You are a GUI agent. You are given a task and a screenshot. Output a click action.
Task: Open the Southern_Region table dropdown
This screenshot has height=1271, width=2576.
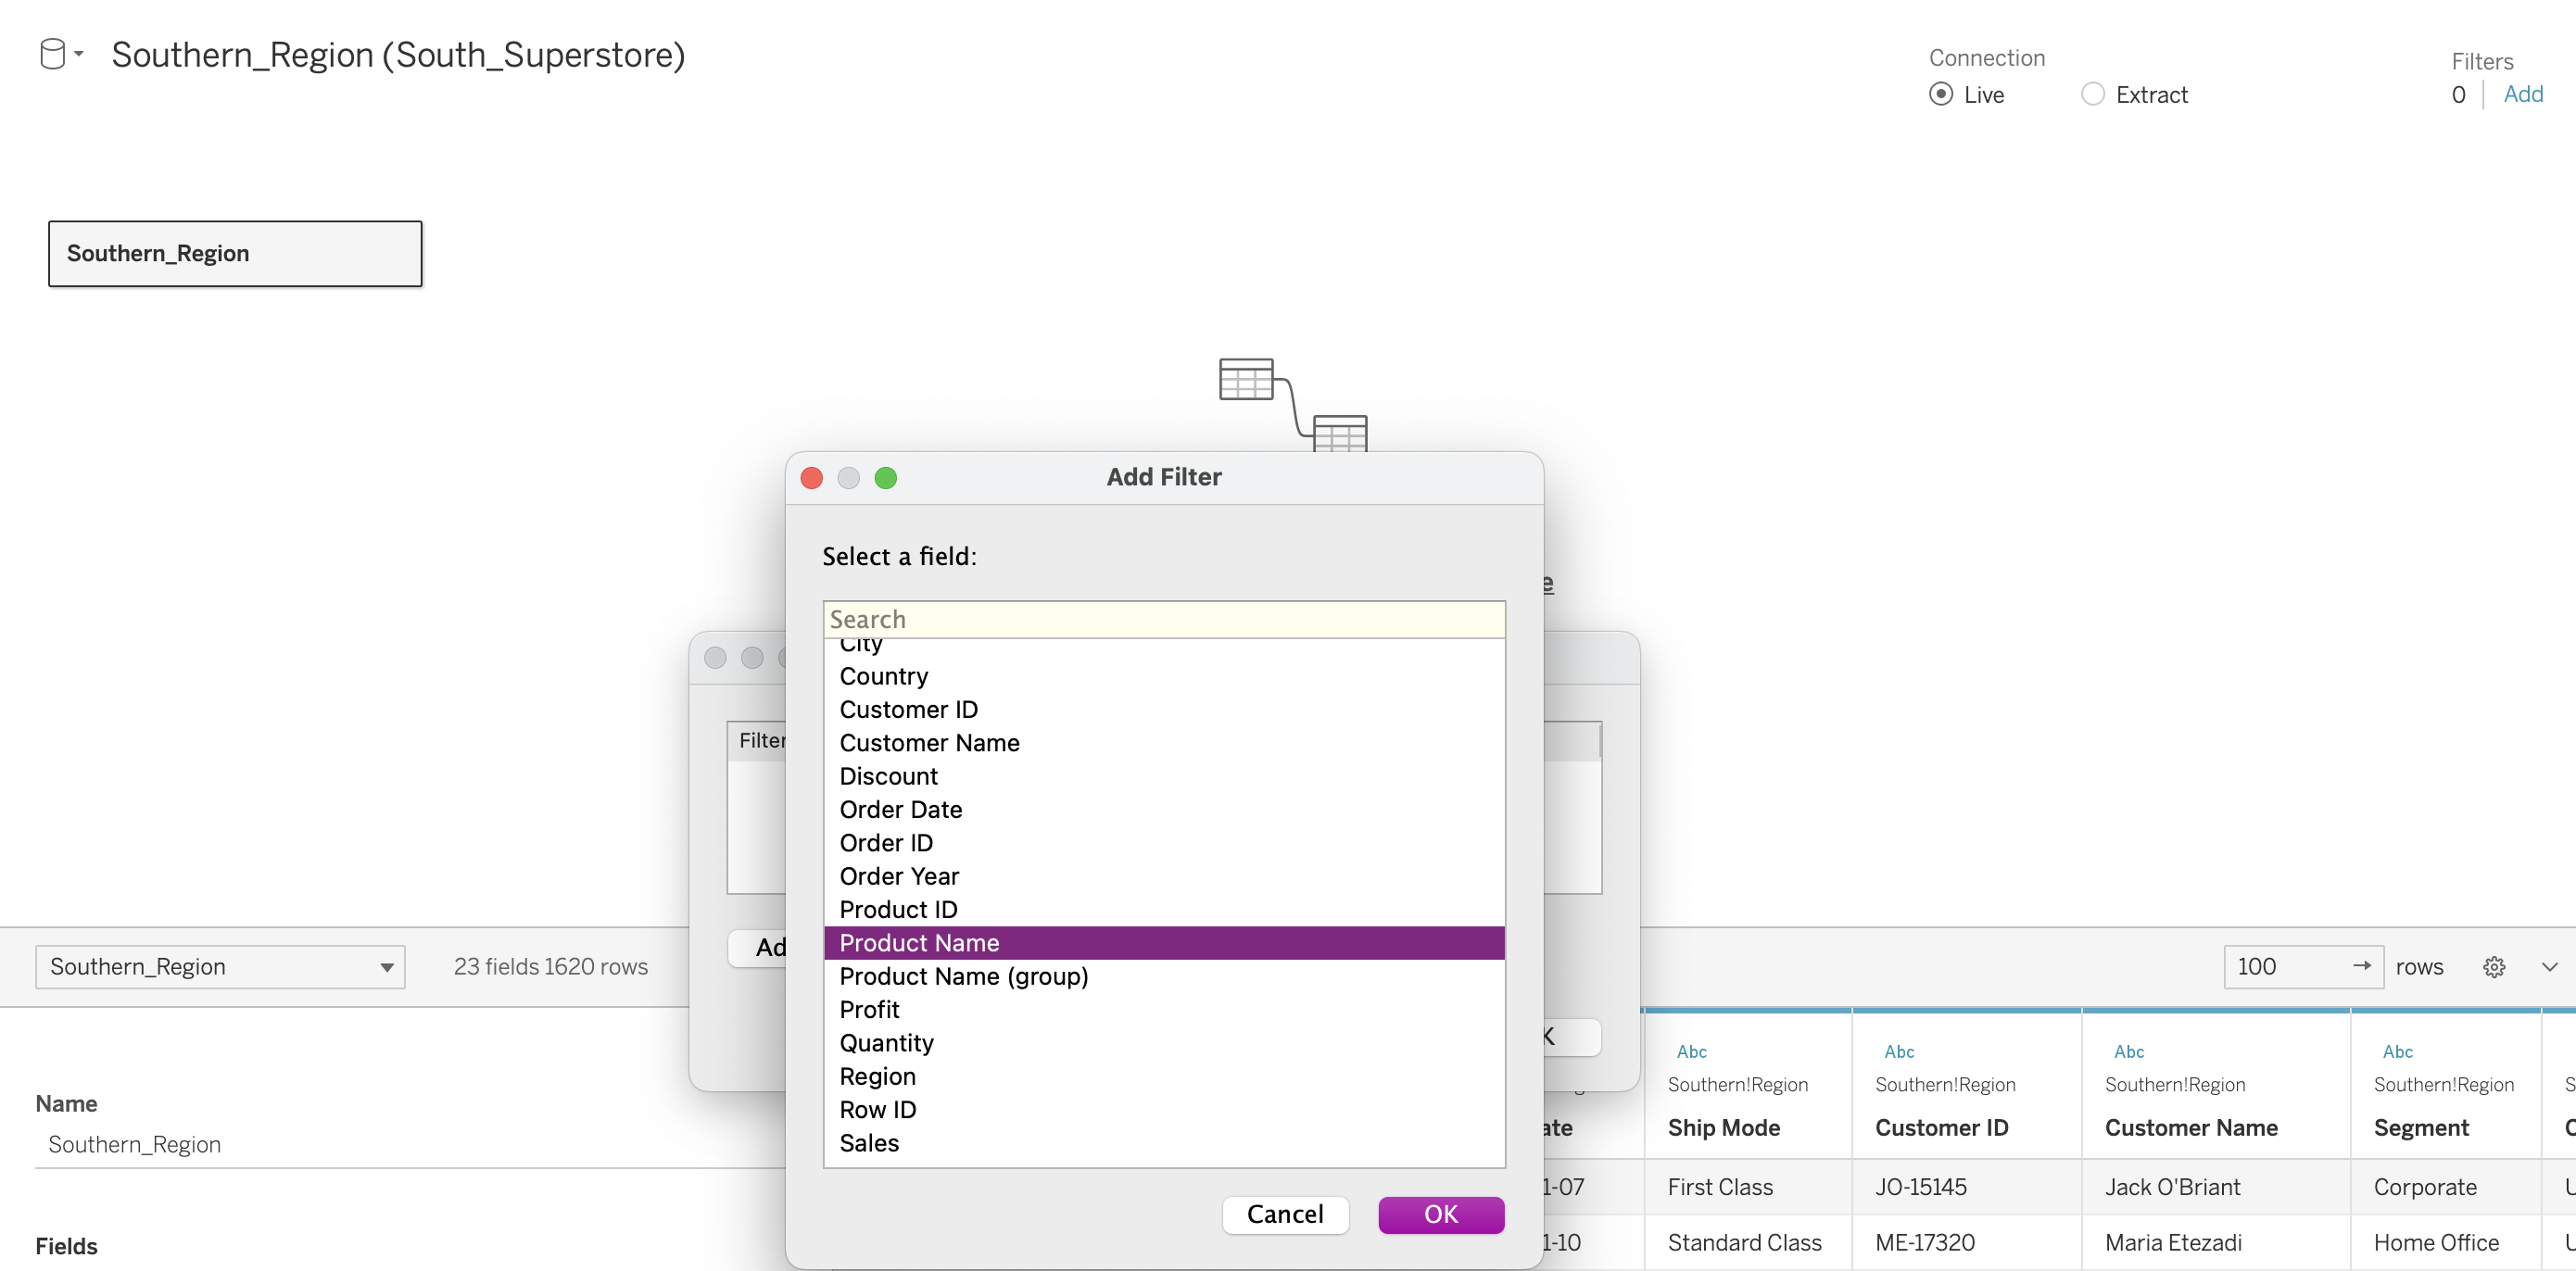220,966
